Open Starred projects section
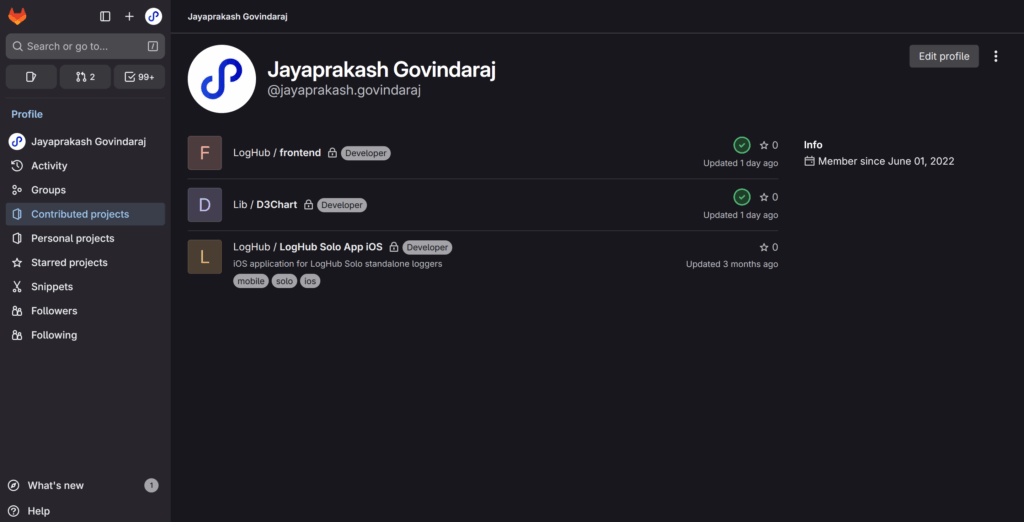 click(69, 262)
